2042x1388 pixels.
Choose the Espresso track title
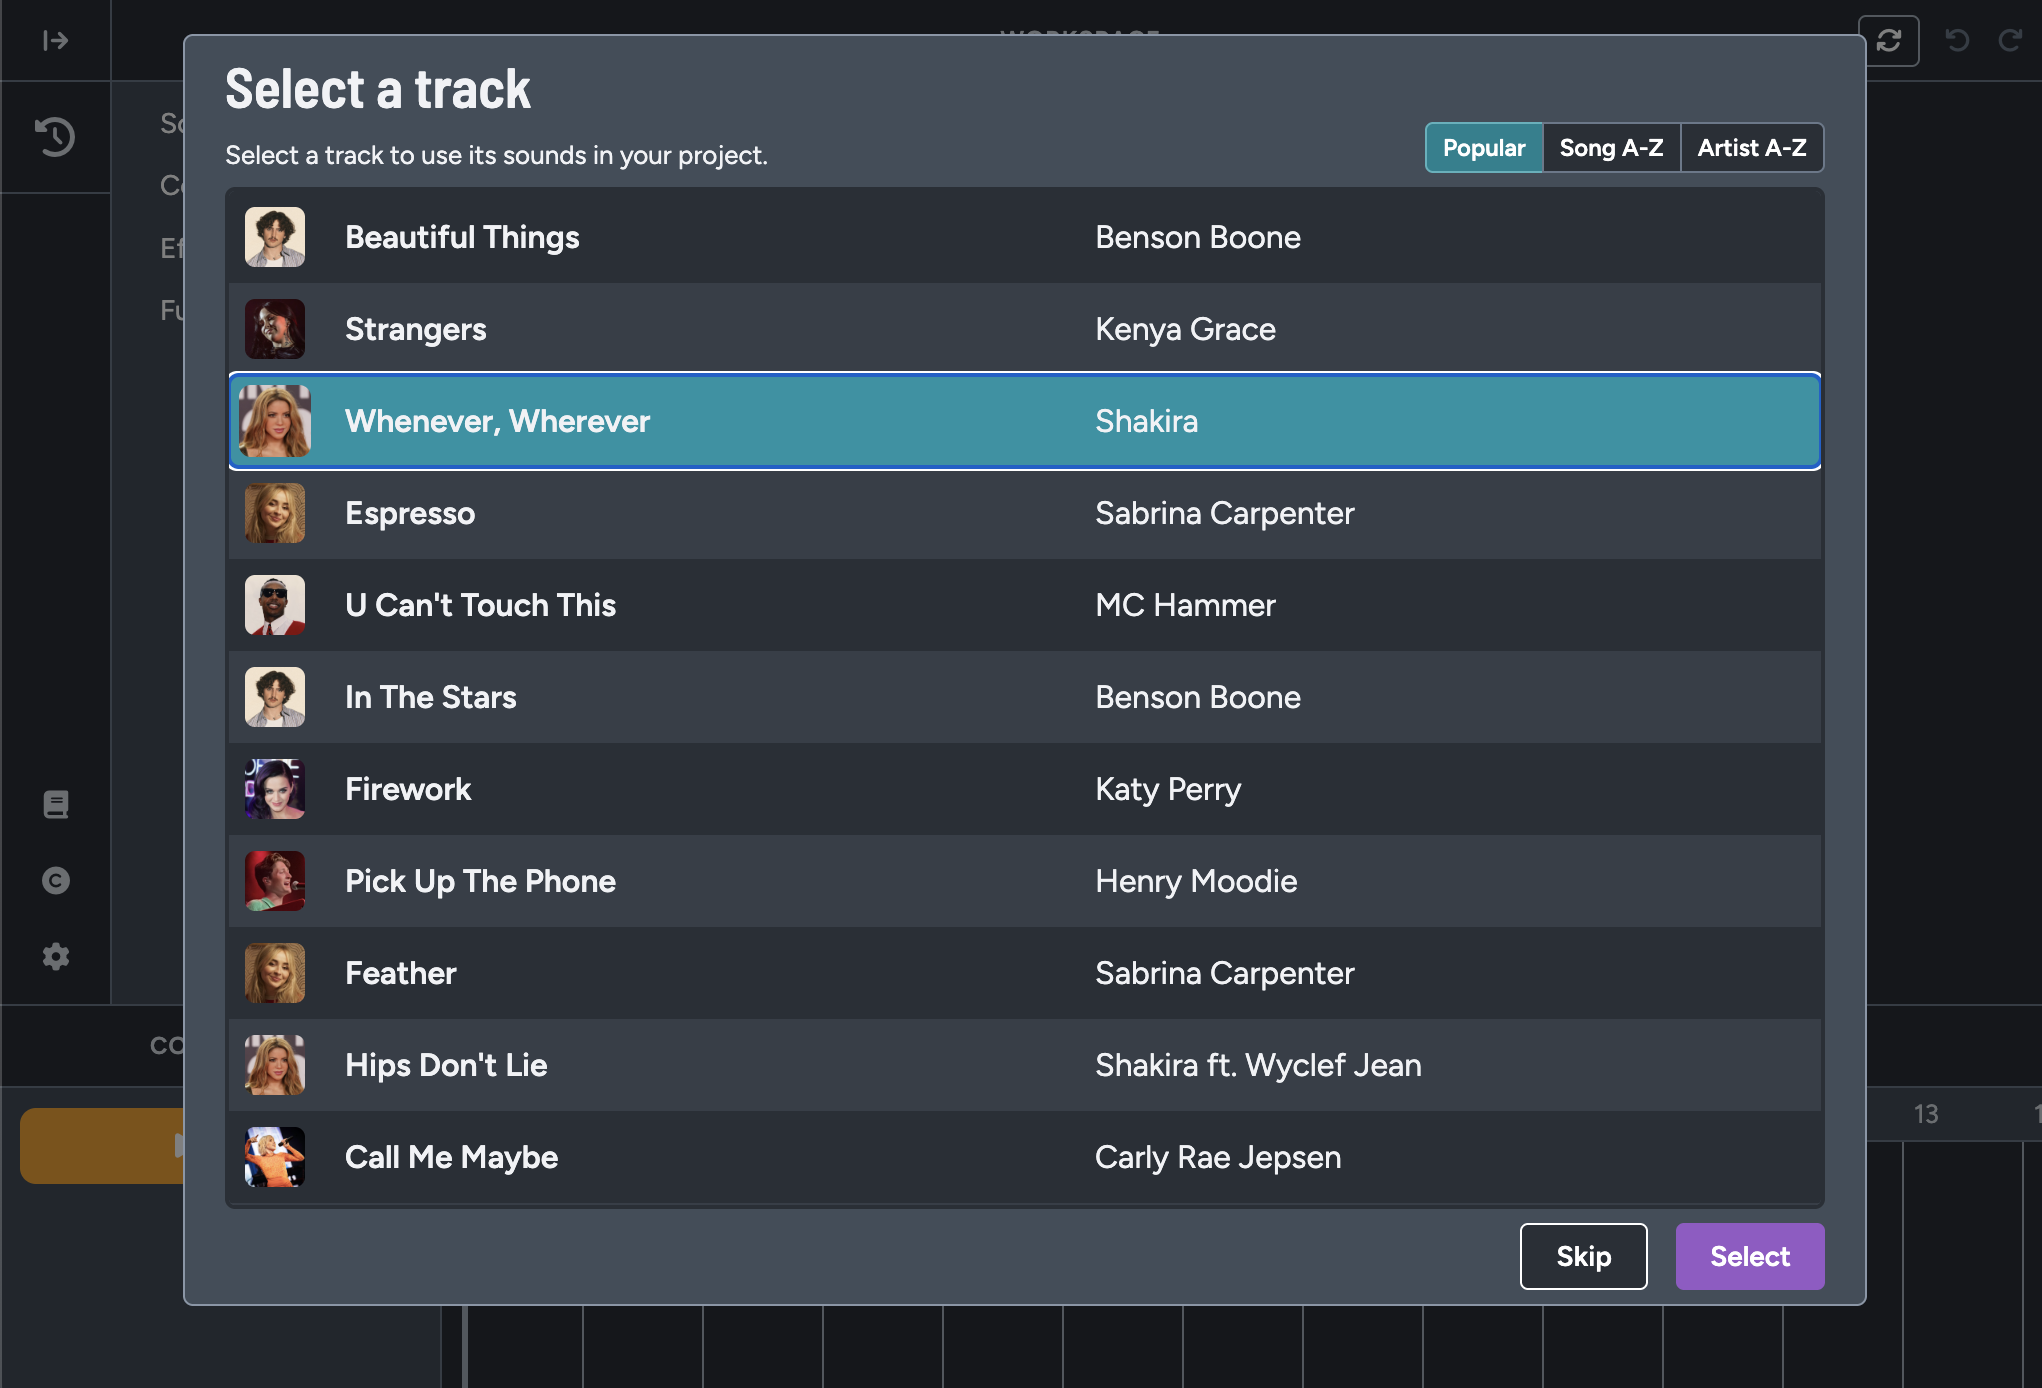410,513
